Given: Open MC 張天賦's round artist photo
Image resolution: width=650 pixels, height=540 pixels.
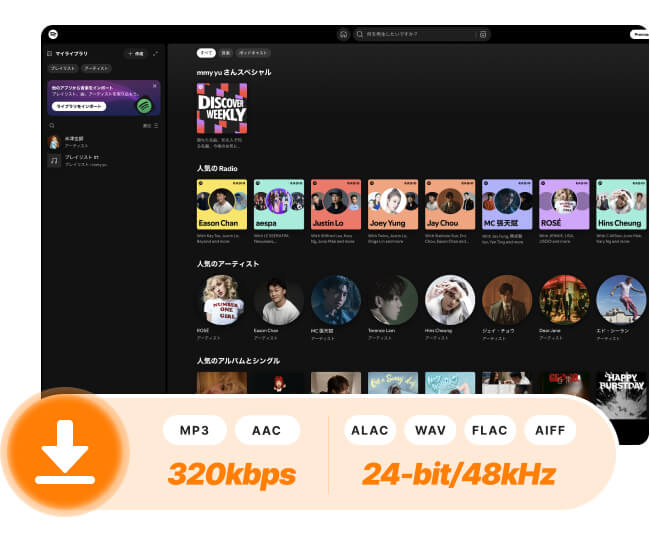Looking at the screenshot, I should click(x=336, y=300).
